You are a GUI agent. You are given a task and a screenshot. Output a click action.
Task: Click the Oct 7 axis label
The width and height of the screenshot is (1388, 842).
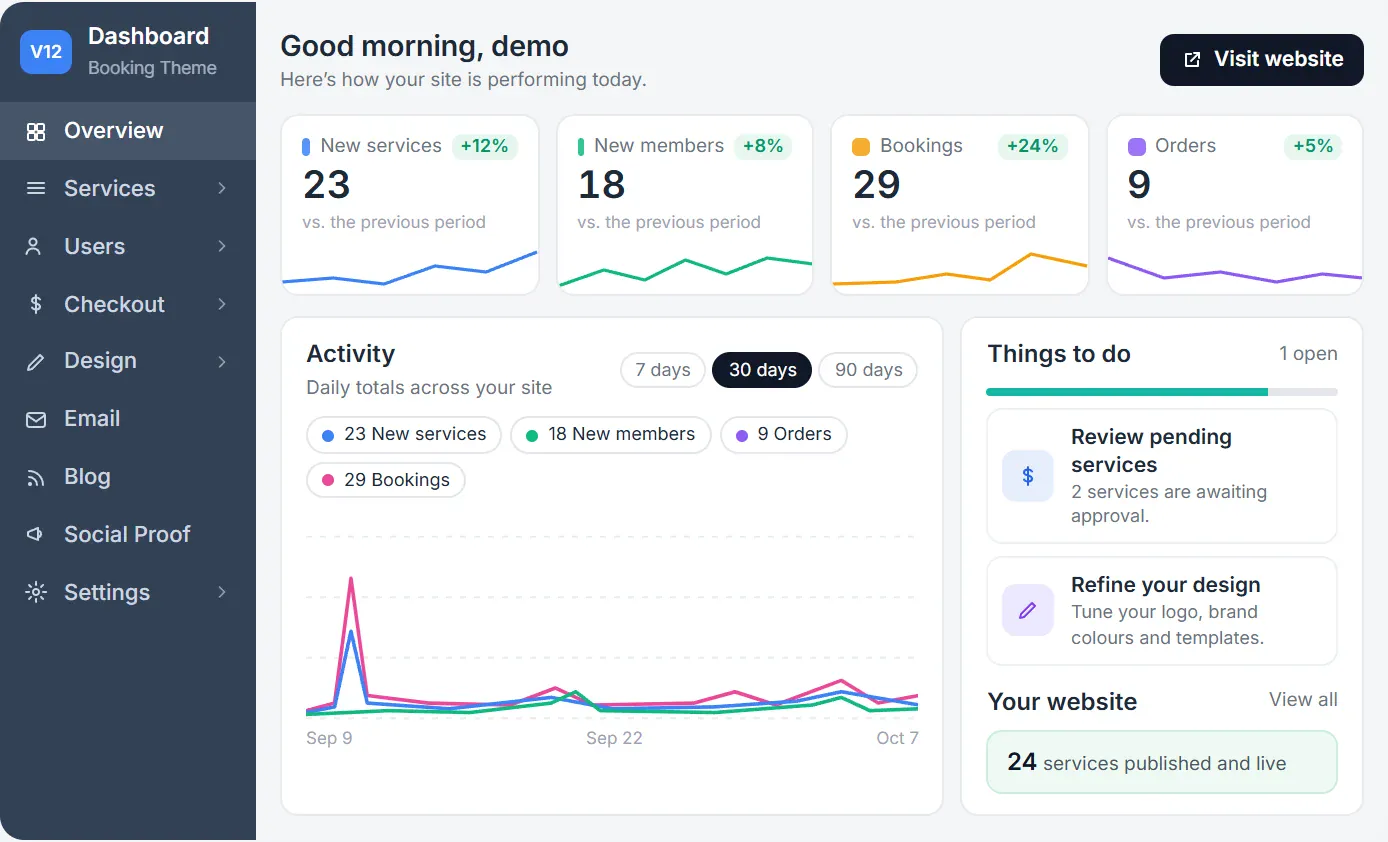pos(897,738)
